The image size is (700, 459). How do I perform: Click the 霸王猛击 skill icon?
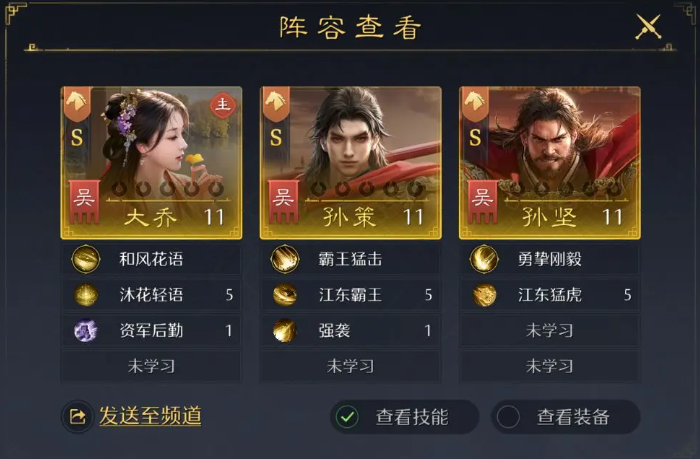point(285,259)
